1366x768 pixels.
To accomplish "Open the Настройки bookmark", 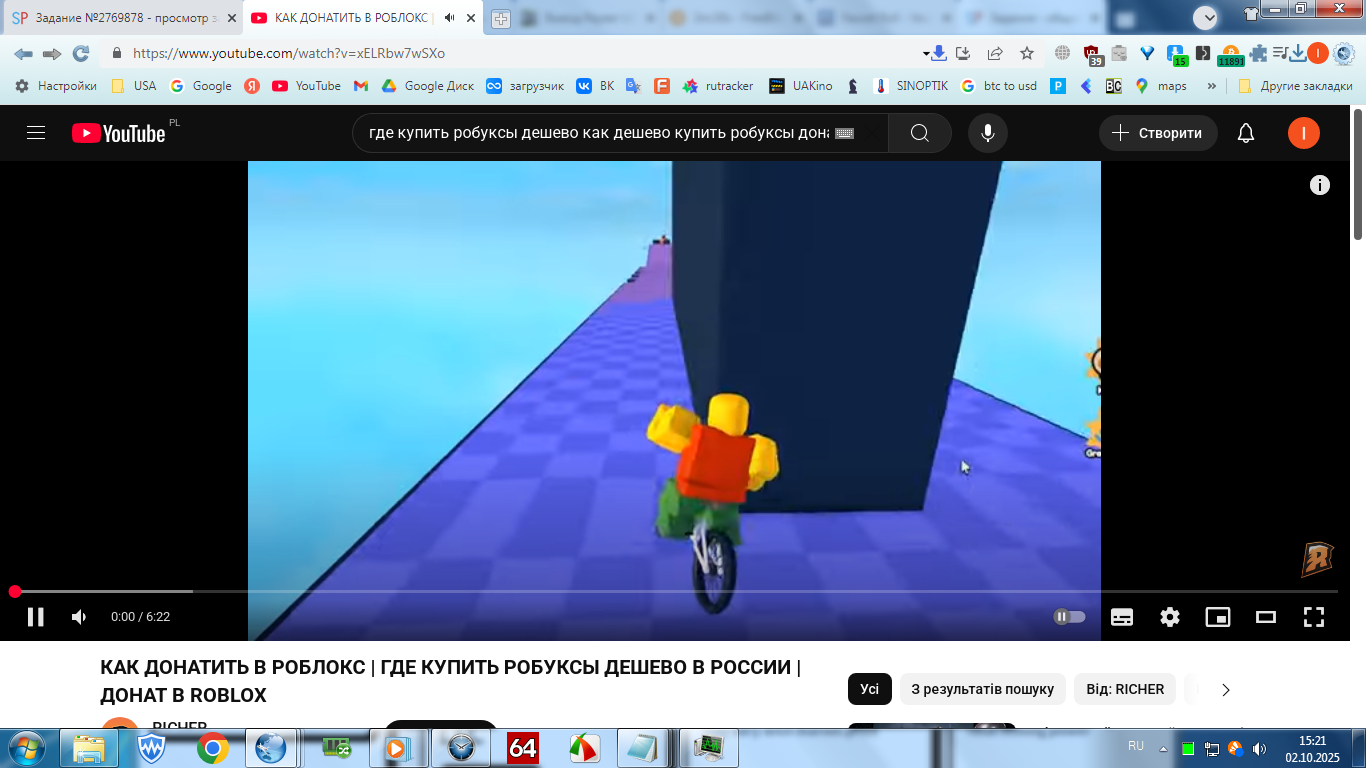I will pyautogui.click(x=56, y=86).
